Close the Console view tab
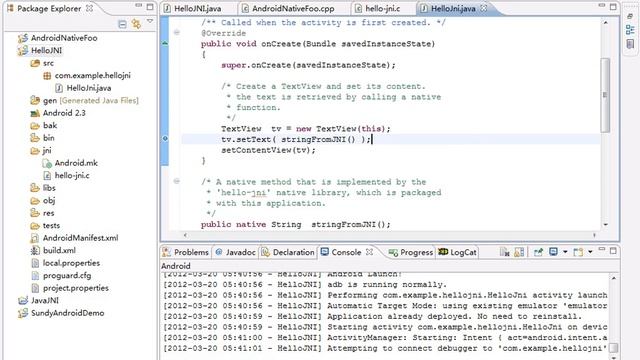The width and height of the screenshot is (640, 360). click(369, 252)
